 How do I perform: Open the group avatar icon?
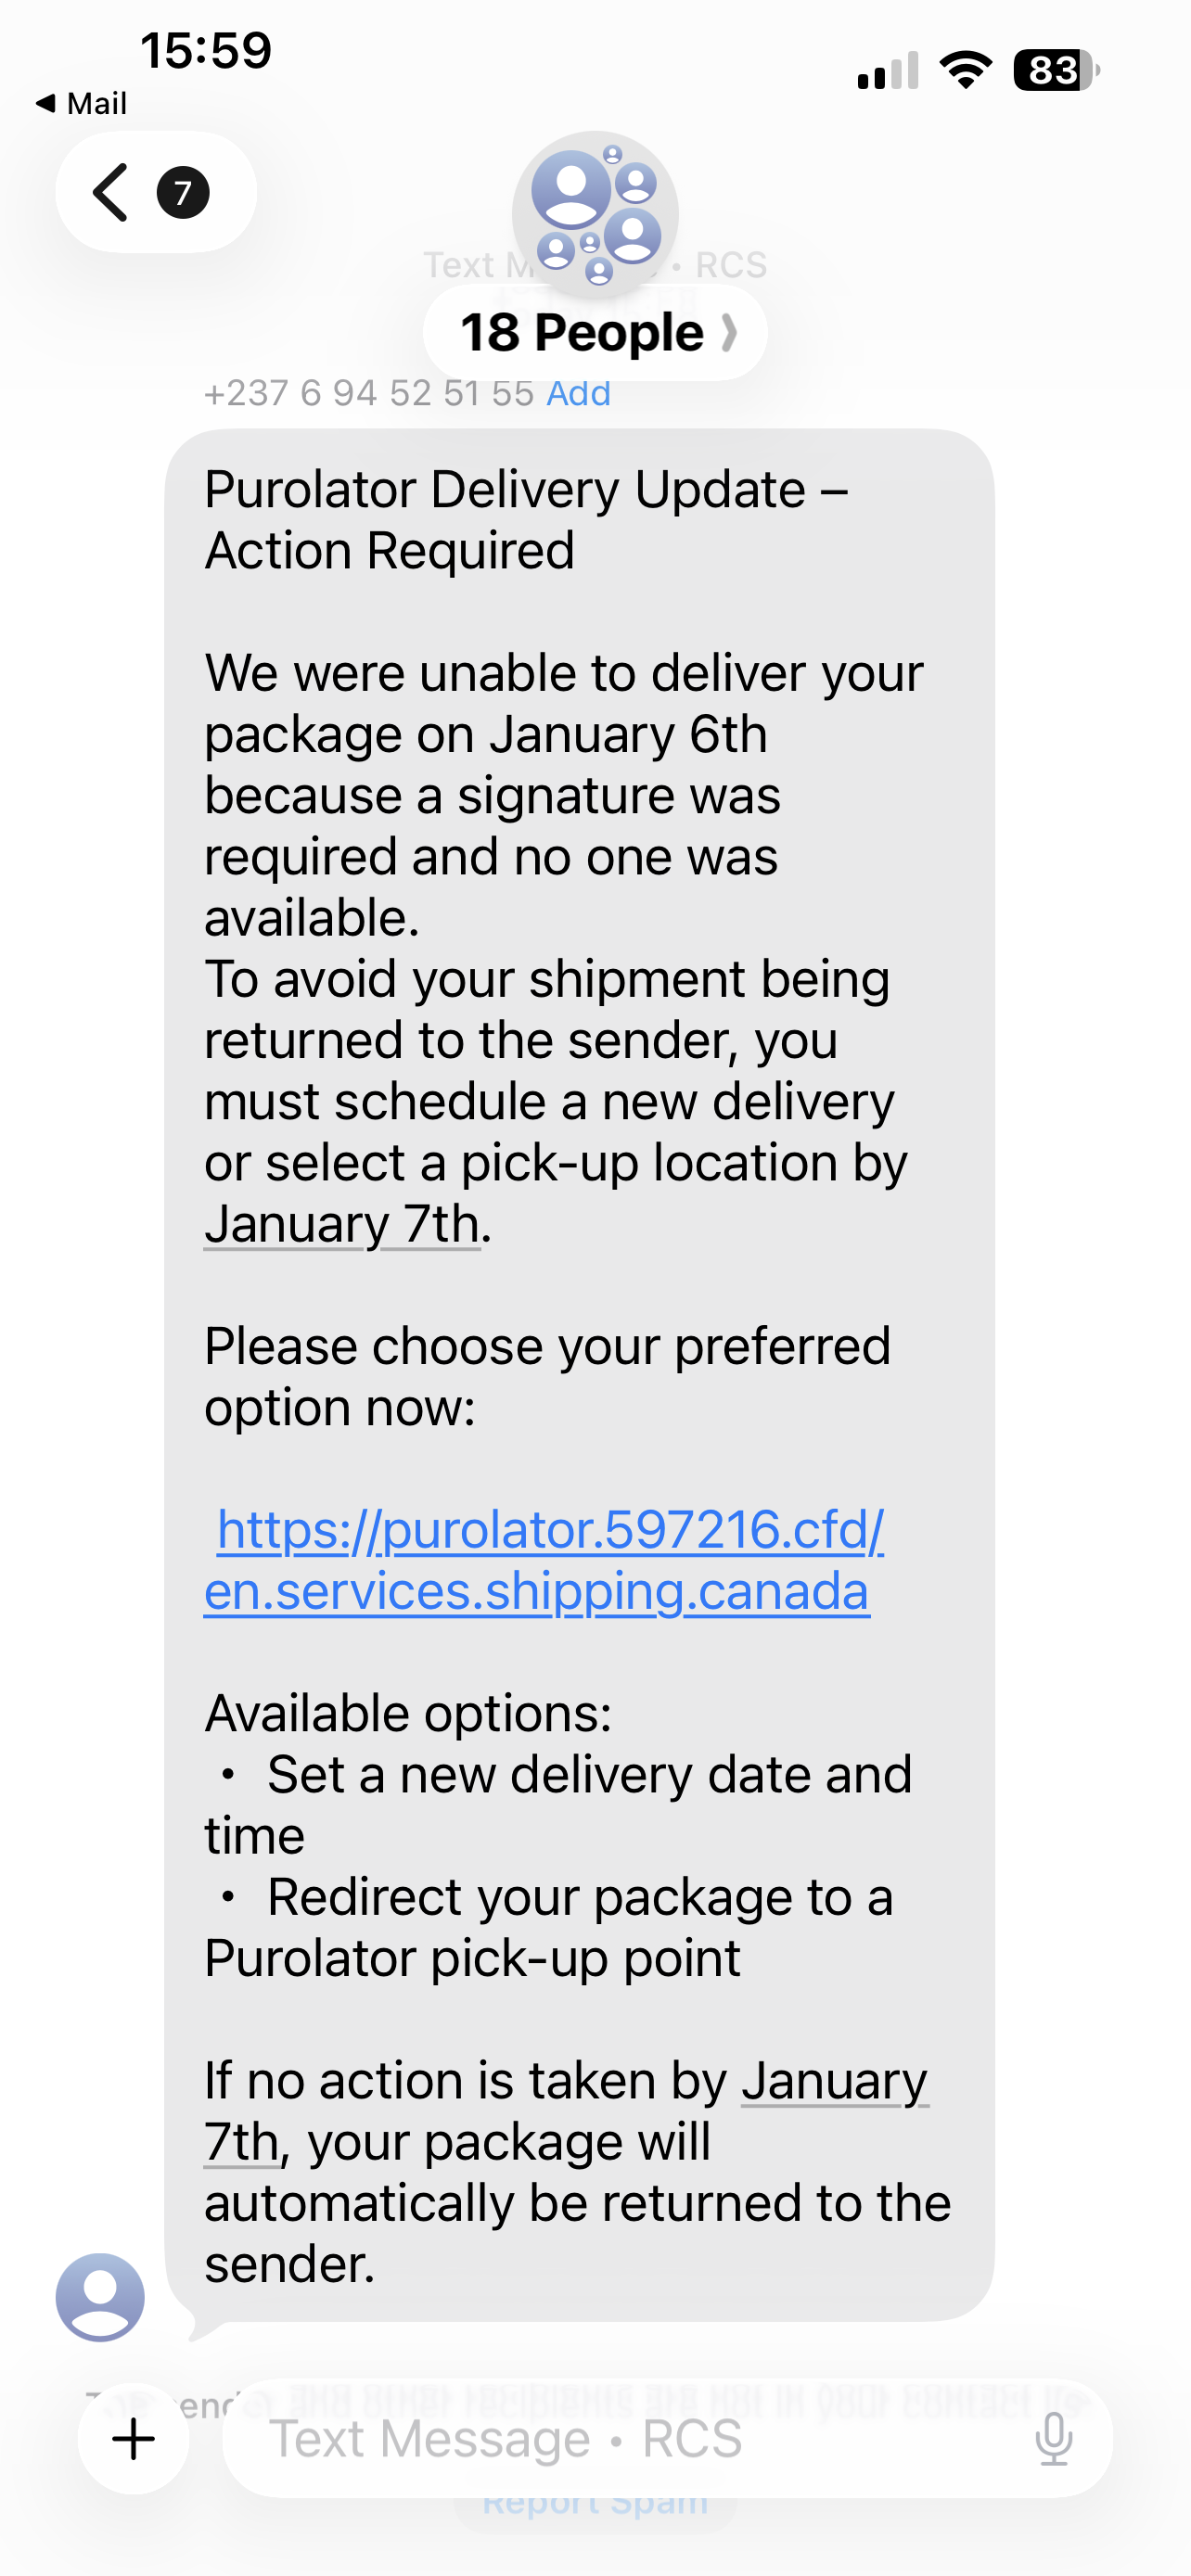(x=595, y=213)
